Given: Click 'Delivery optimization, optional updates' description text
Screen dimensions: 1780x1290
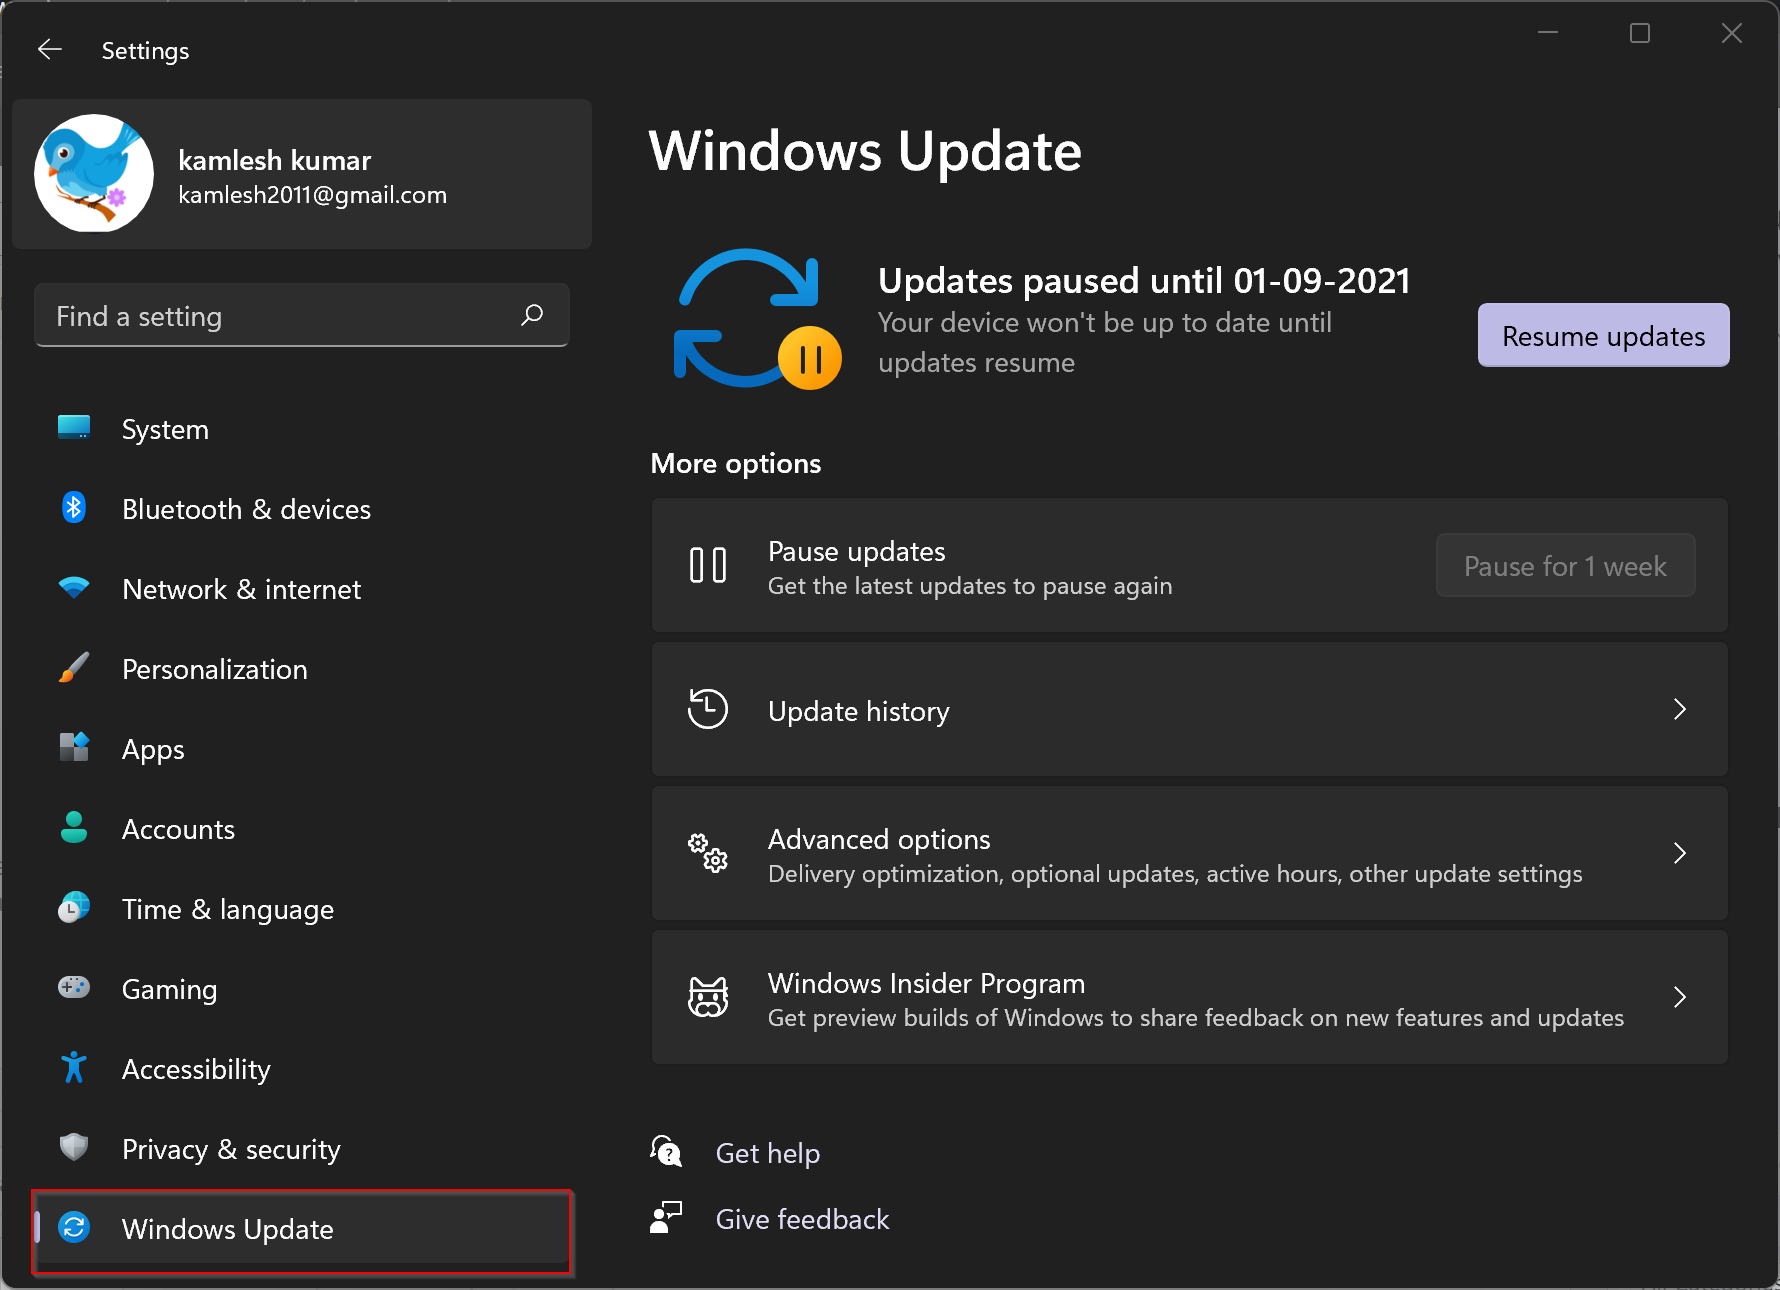Looking at the screenshot, I should pos(1175,874).
